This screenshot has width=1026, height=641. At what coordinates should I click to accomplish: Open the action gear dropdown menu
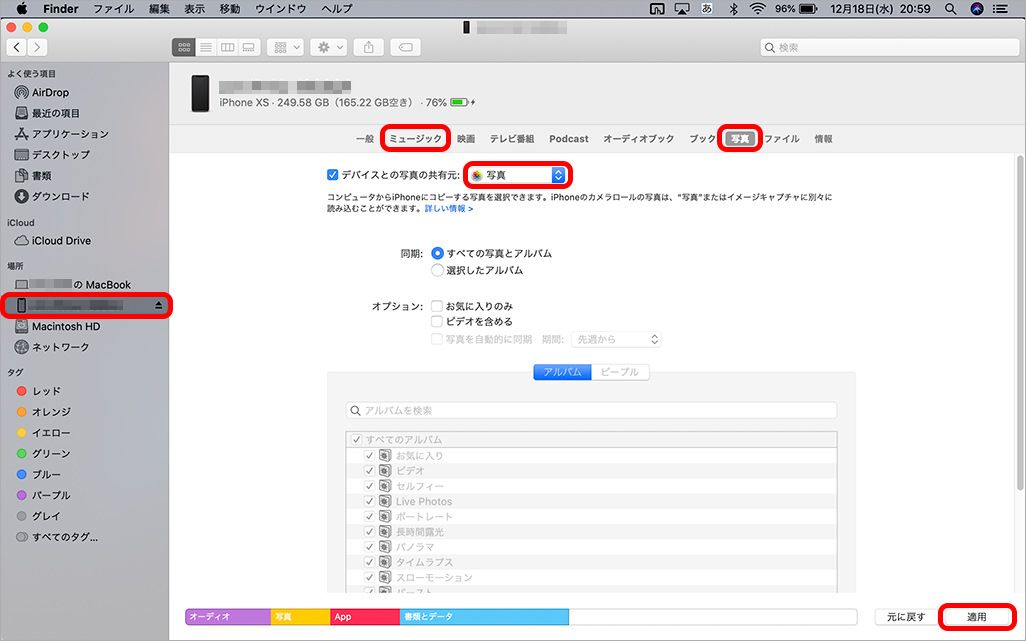[328, 47]
